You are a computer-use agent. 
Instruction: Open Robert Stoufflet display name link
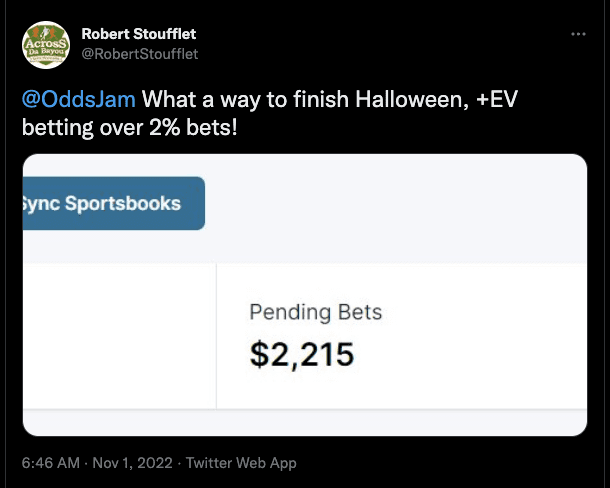(x=138, y=34)
